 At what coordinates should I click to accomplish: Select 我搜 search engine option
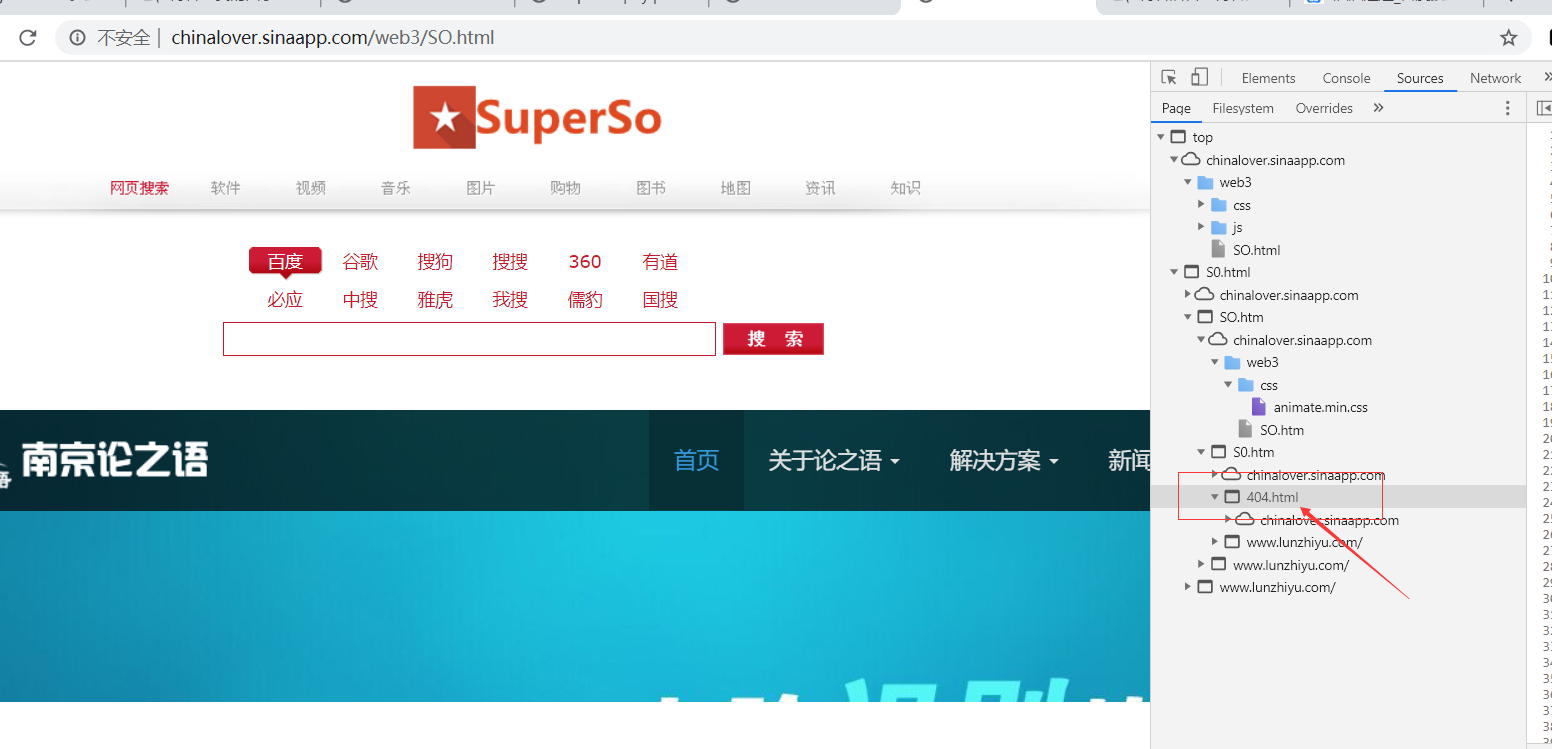(x=510, y=300)
